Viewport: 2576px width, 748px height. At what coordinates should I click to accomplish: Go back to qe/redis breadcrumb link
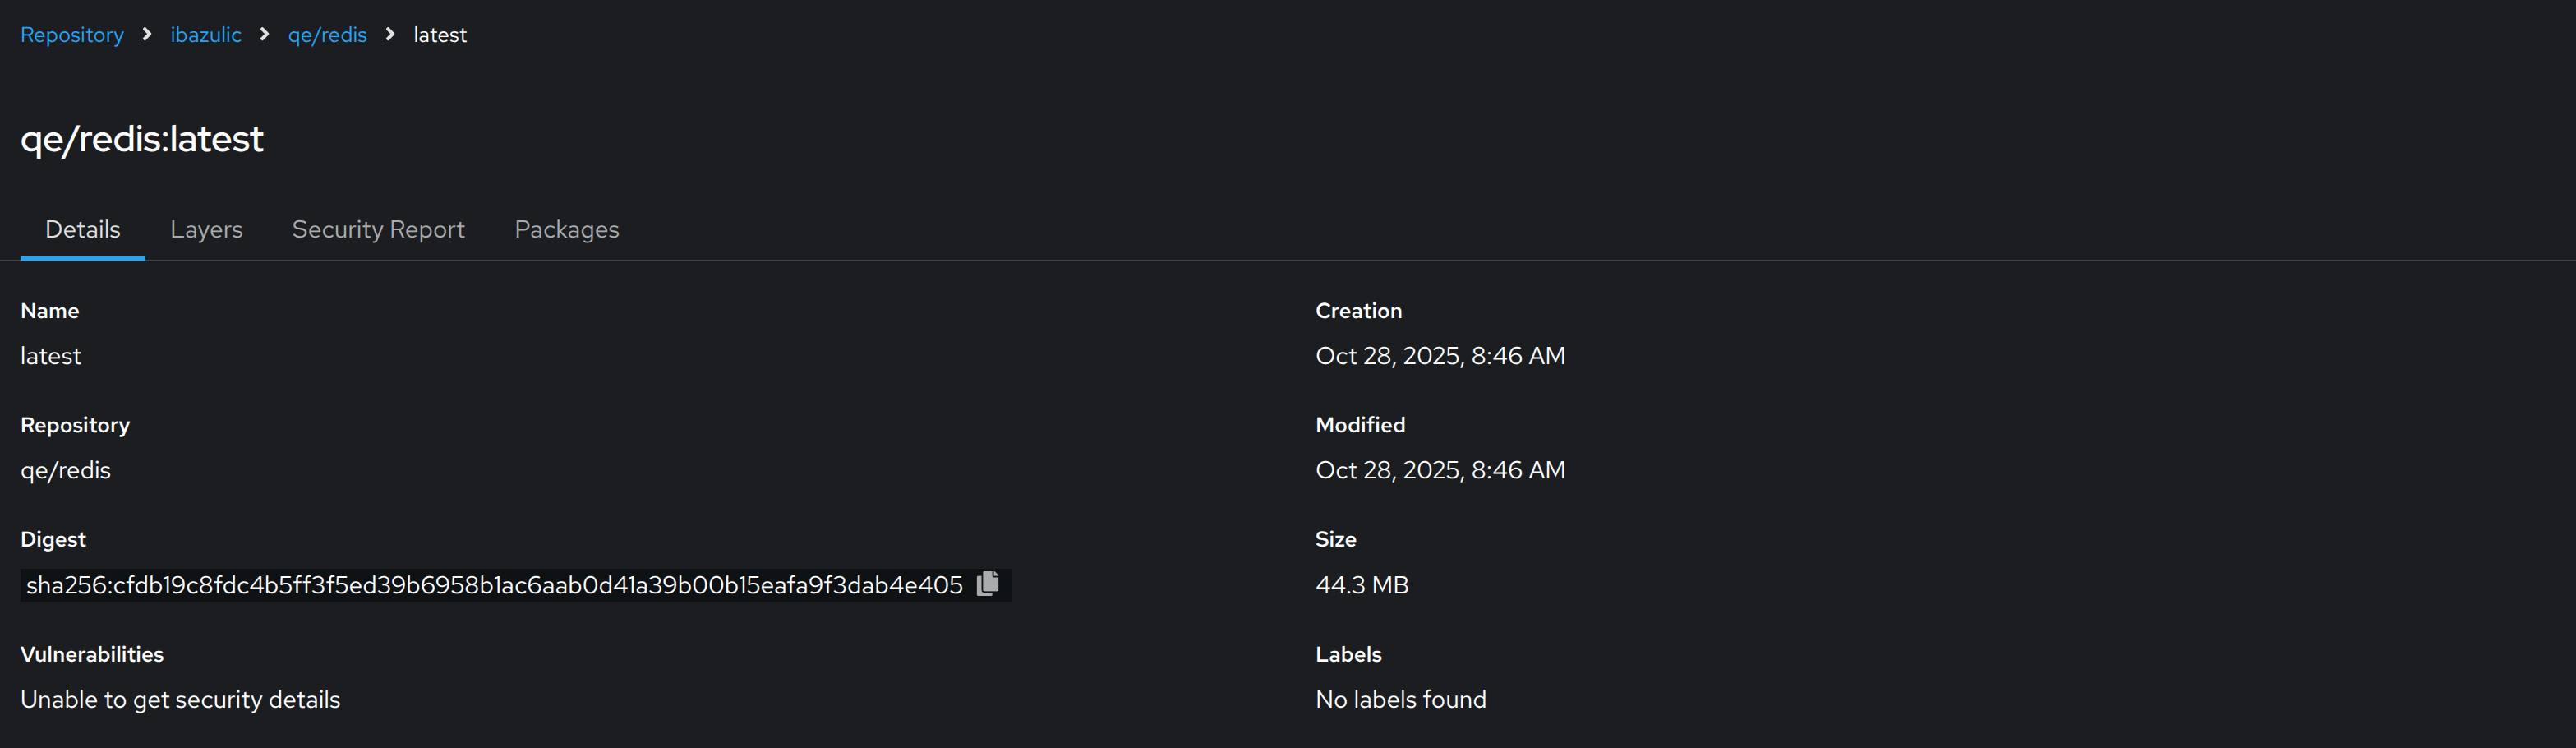(327, 35)
